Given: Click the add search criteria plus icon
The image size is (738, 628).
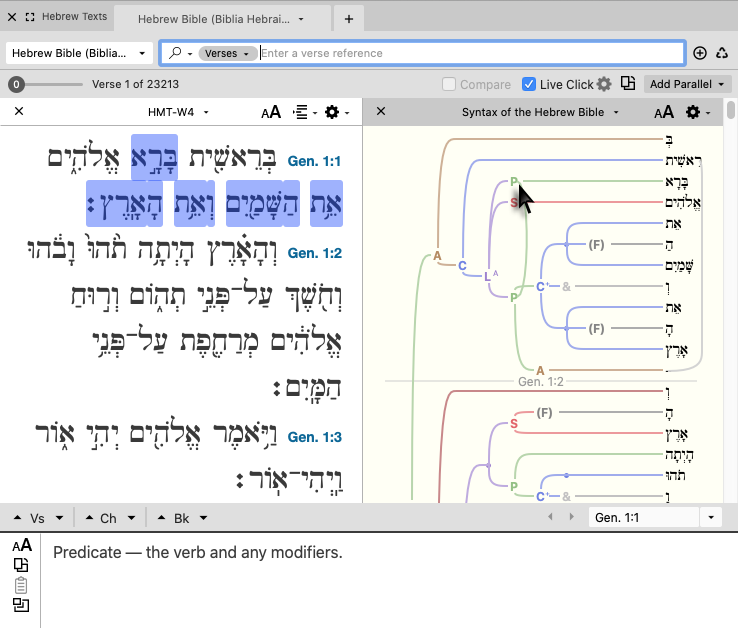Looking at the screenshot, I should point(700,53).
